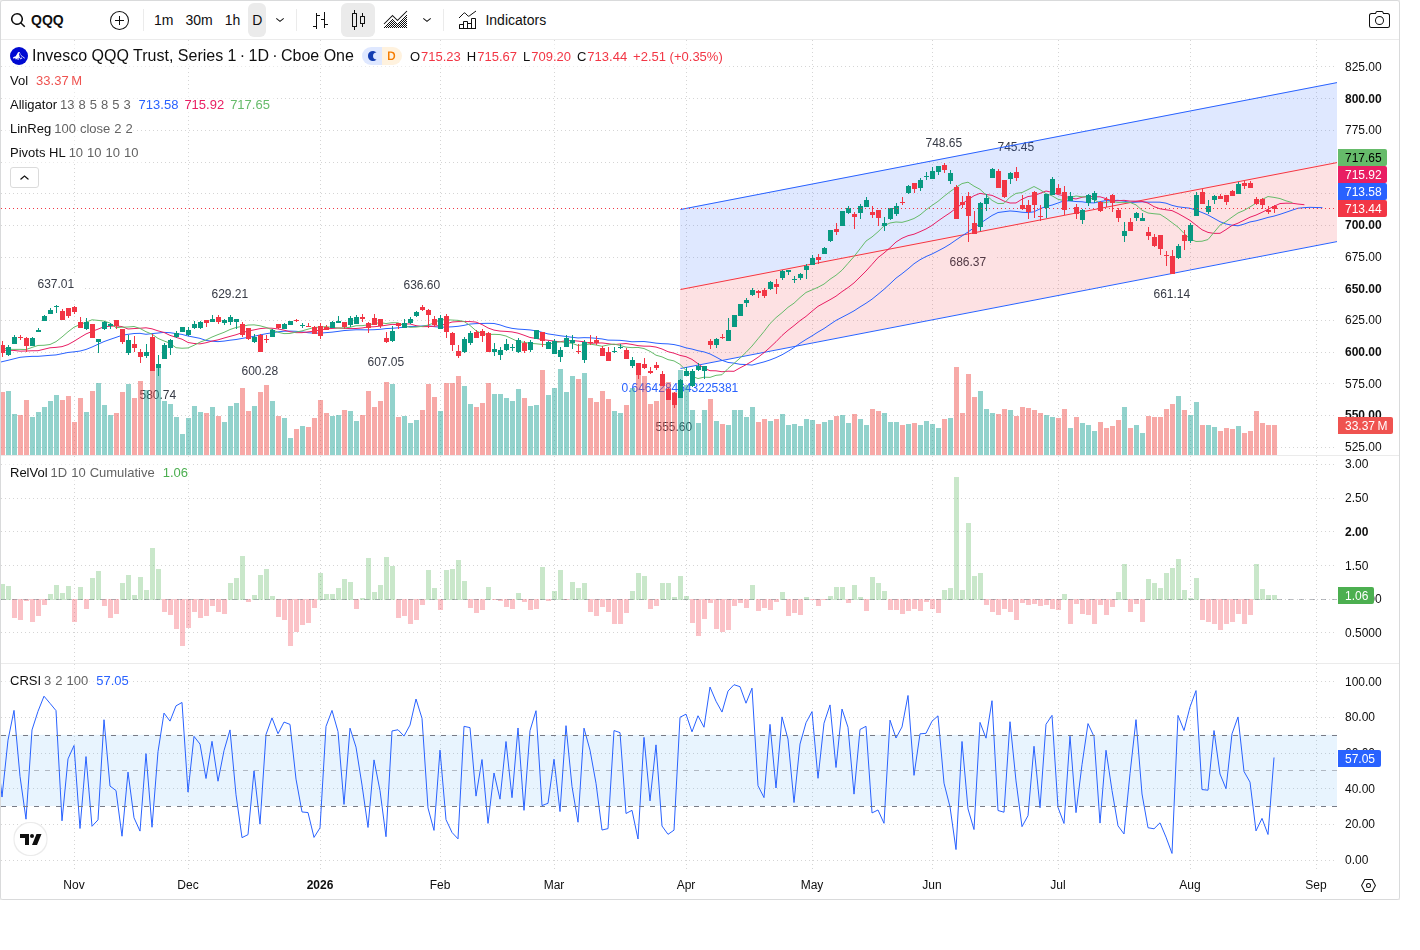Select the area chart style icon
This screenshot has width=1420, height=950.
(x=396, y=20)
